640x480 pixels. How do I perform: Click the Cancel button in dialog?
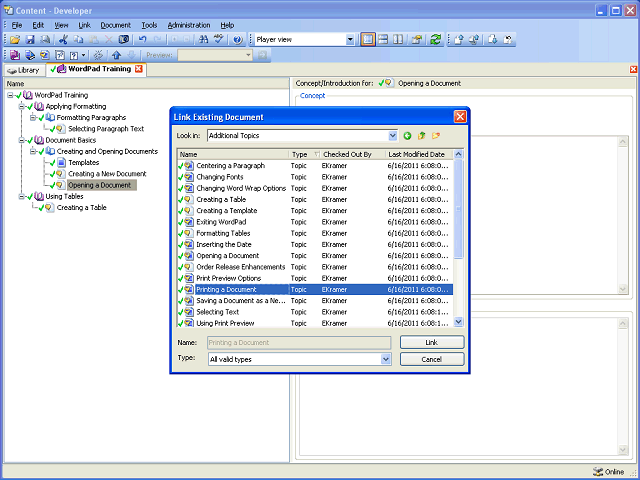coord(432,359)
